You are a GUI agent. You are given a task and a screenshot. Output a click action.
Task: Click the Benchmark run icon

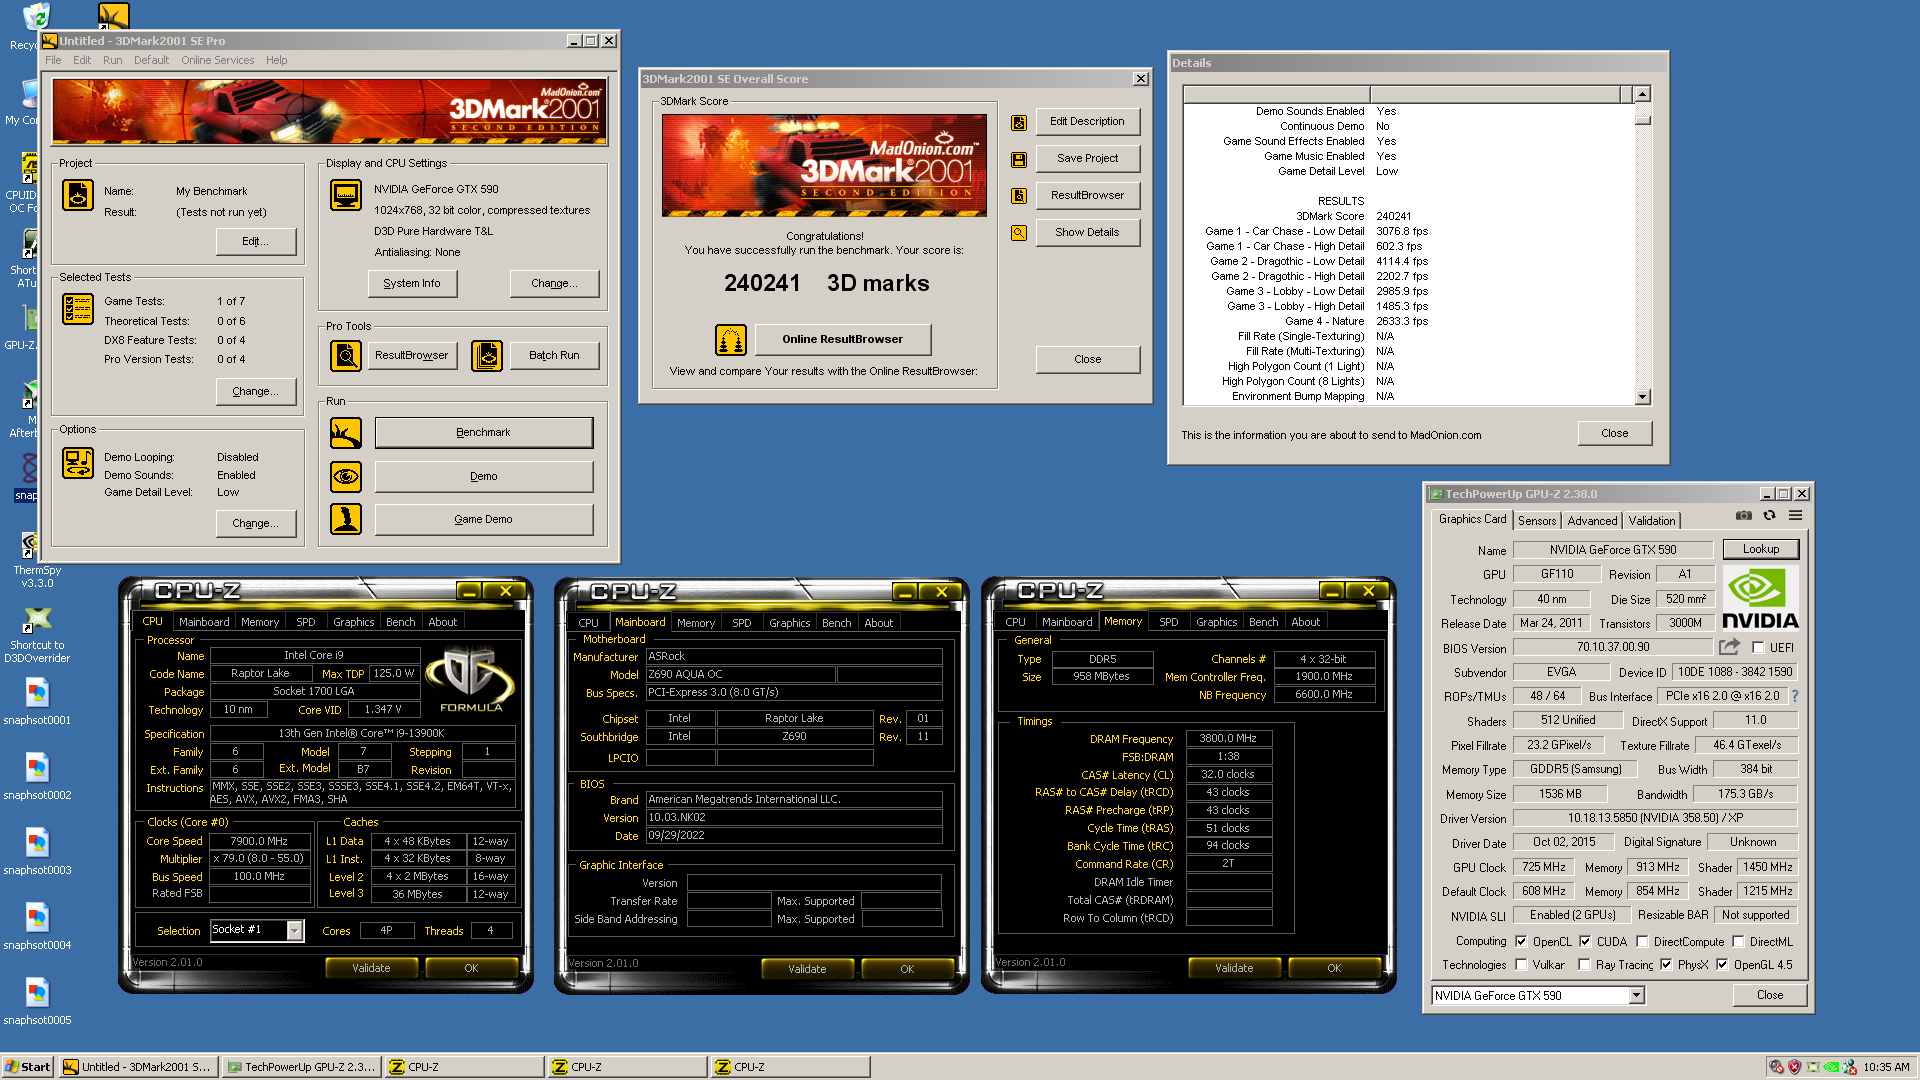coord(346,433)
